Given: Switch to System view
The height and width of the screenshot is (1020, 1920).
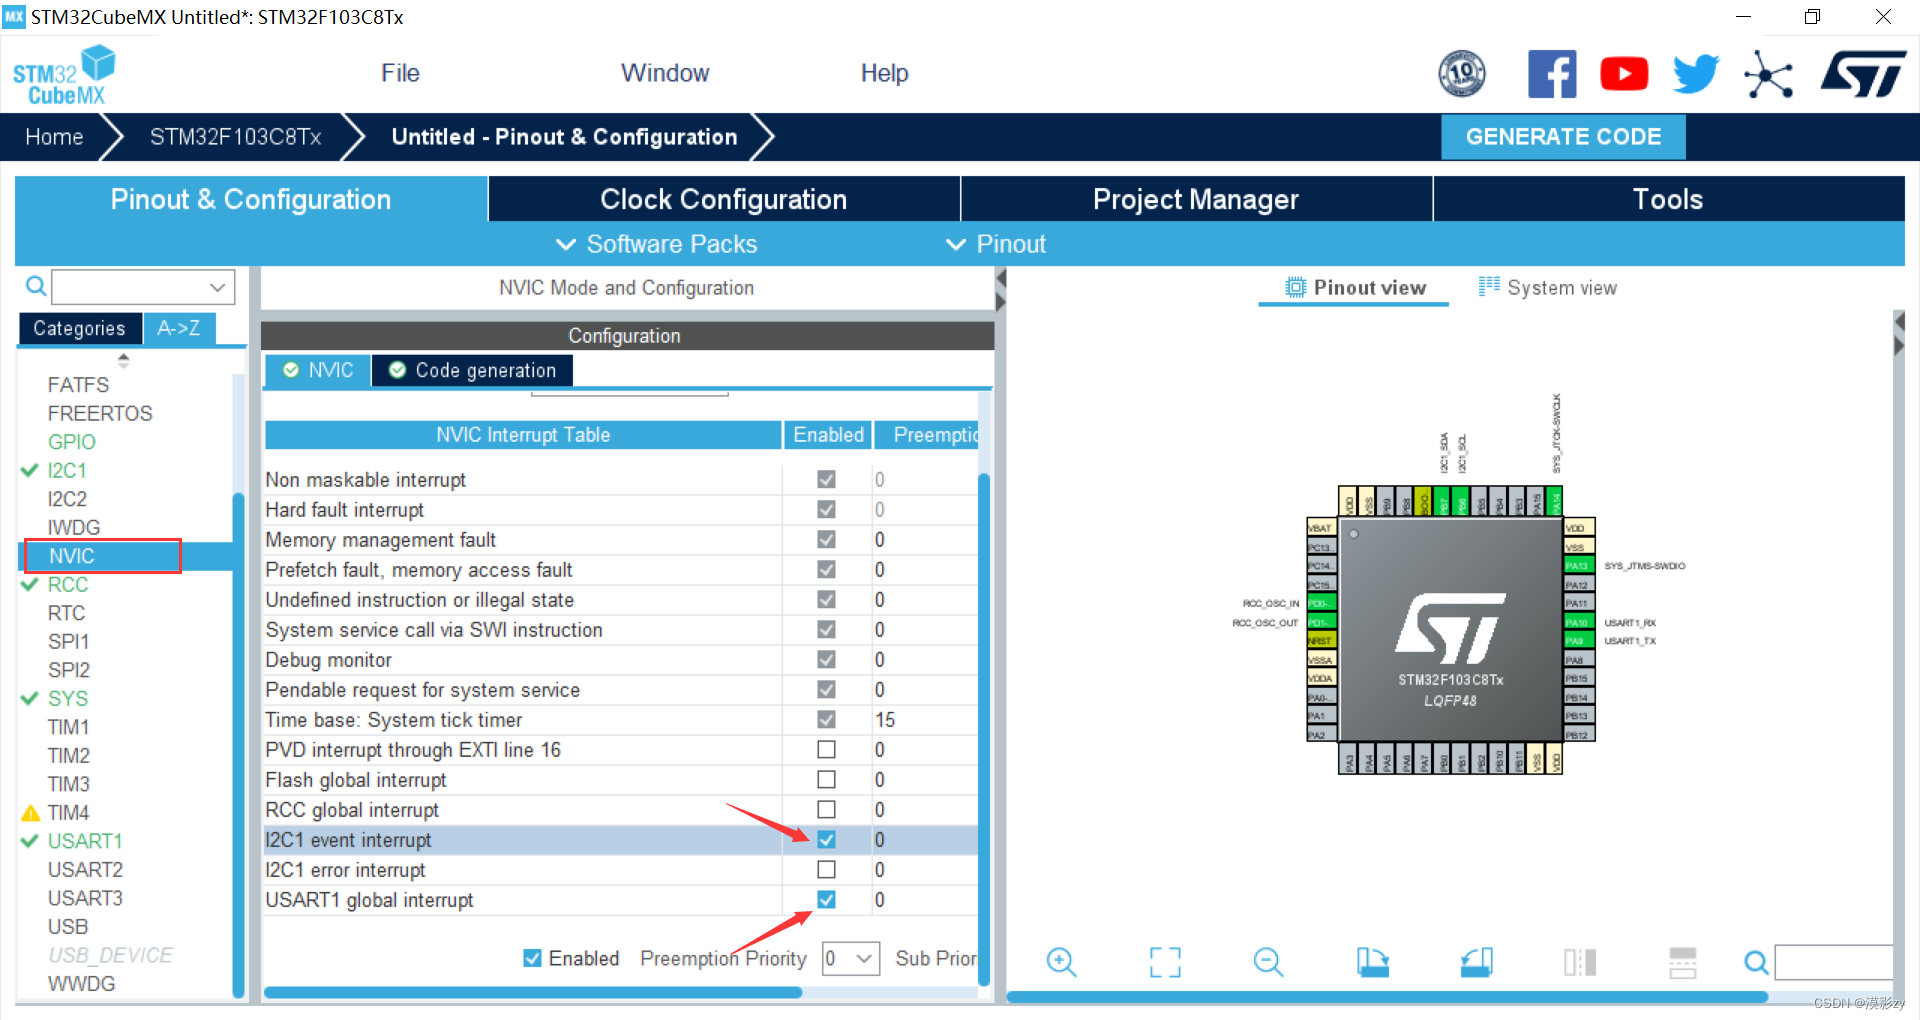Looking at the screenshot, I should [x=1547, y=288].
